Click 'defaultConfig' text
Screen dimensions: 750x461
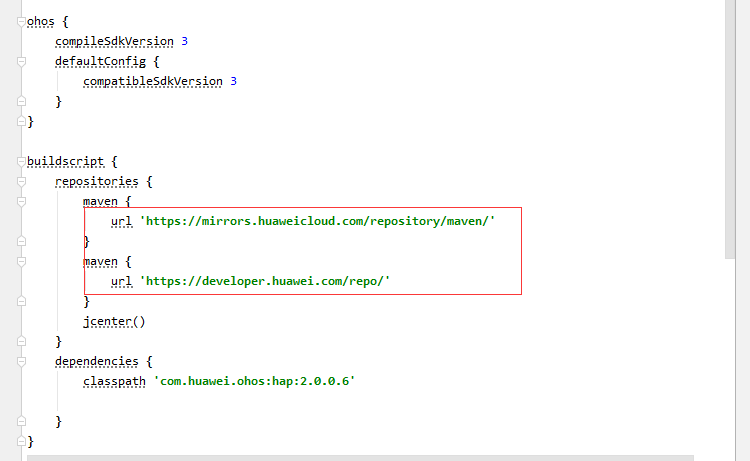(x=100, y=62)
